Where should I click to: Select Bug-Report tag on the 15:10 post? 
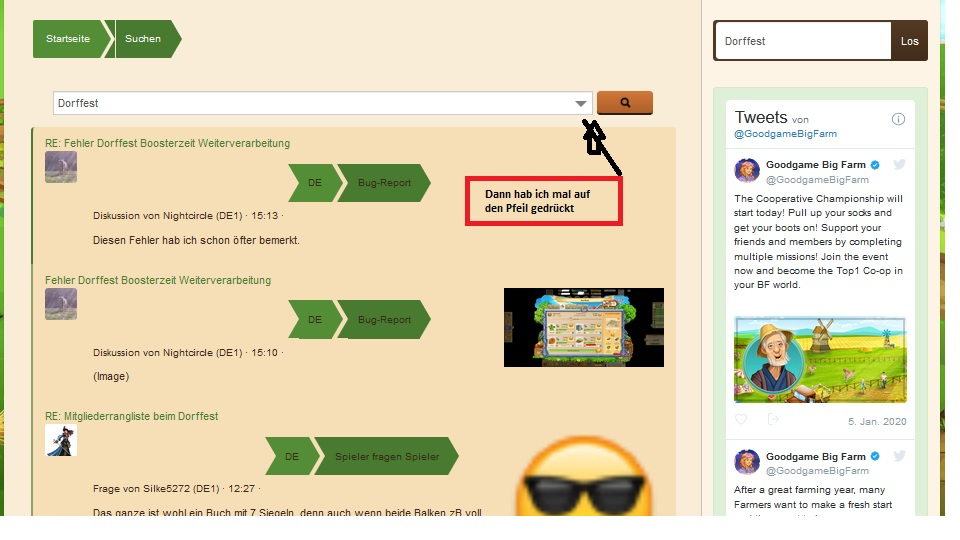pos(384,320)
